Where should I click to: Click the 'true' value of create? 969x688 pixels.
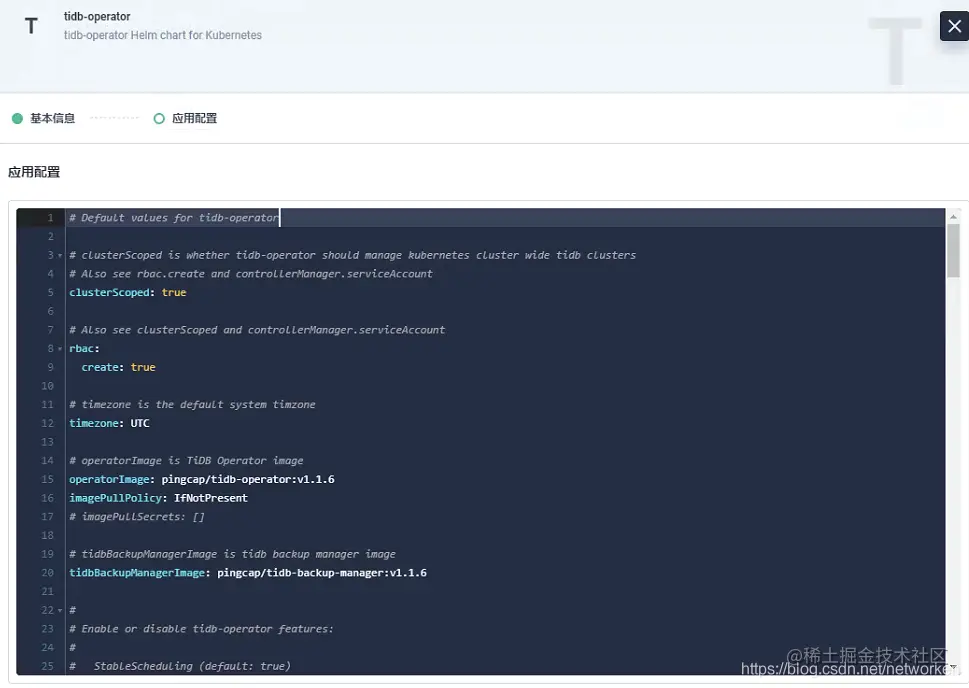(143, 367)
